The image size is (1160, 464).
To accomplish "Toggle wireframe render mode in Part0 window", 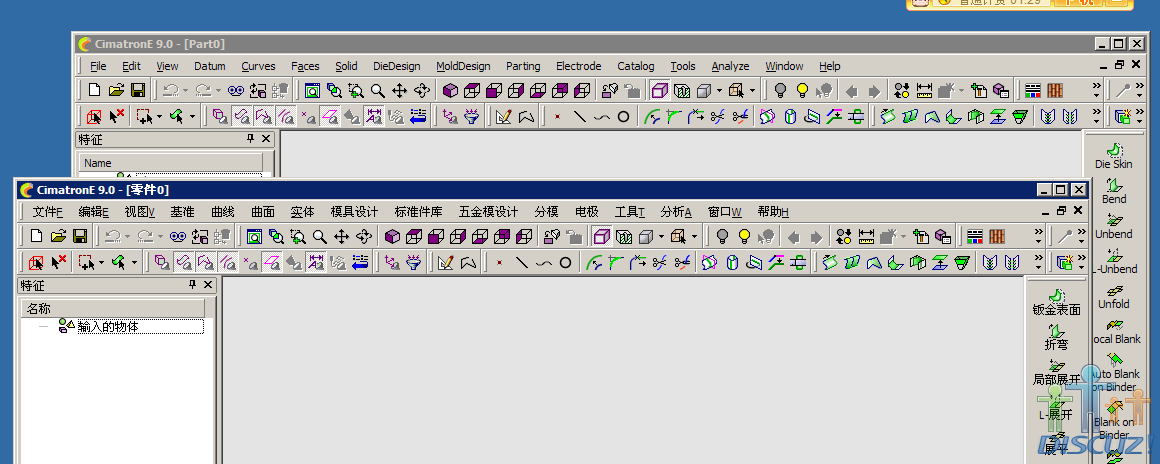I will point(660,90).
